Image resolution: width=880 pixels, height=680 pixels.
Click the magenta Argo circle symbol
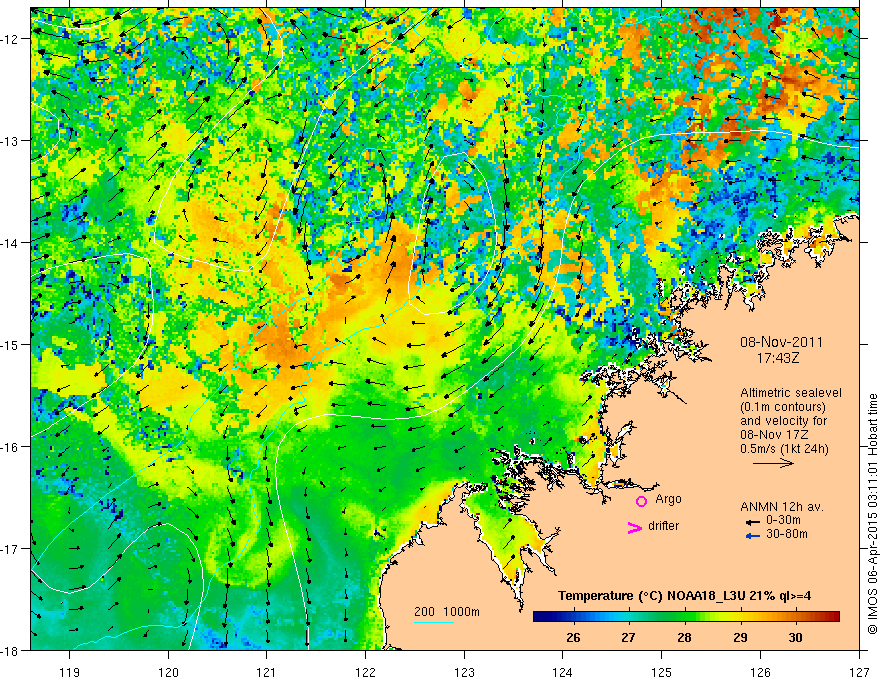click(x=641, y=501)
